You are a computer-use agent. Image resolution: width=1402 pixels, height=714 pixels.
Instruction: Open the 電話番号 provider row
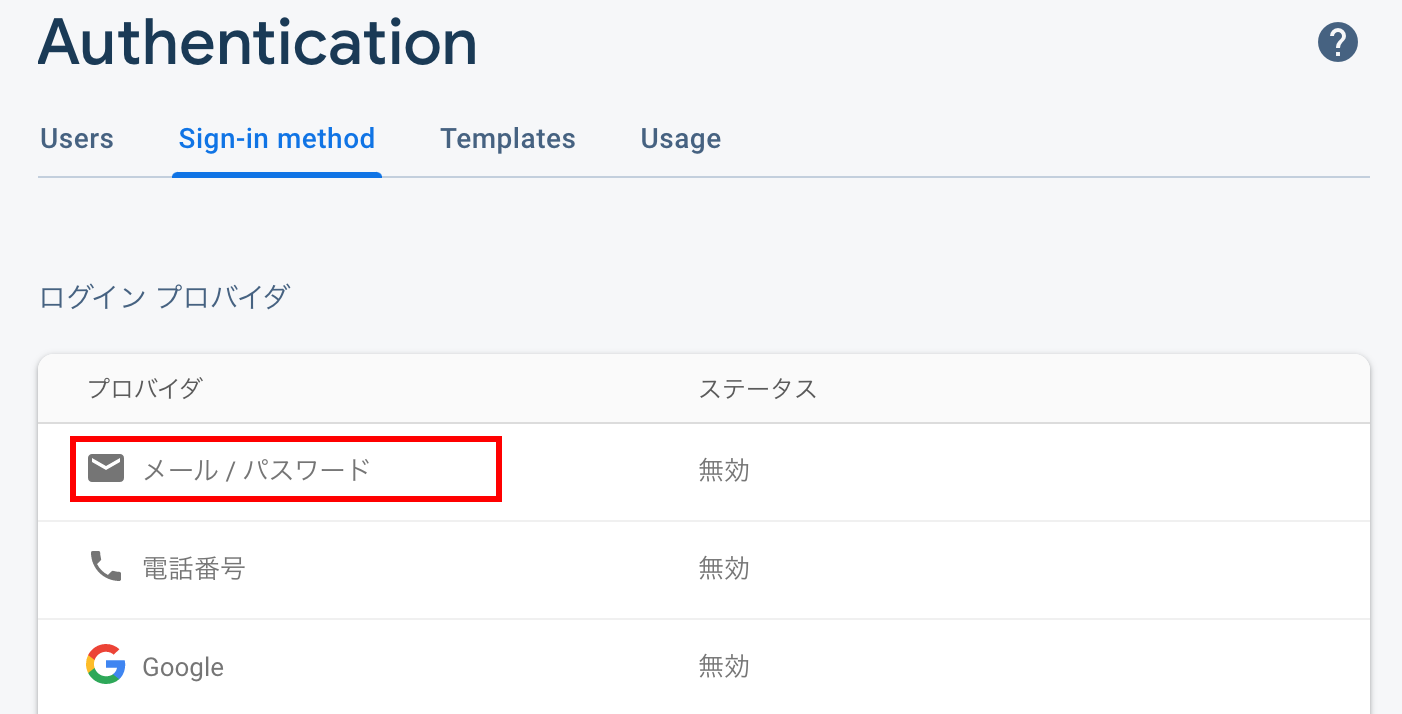coord(704,569)
